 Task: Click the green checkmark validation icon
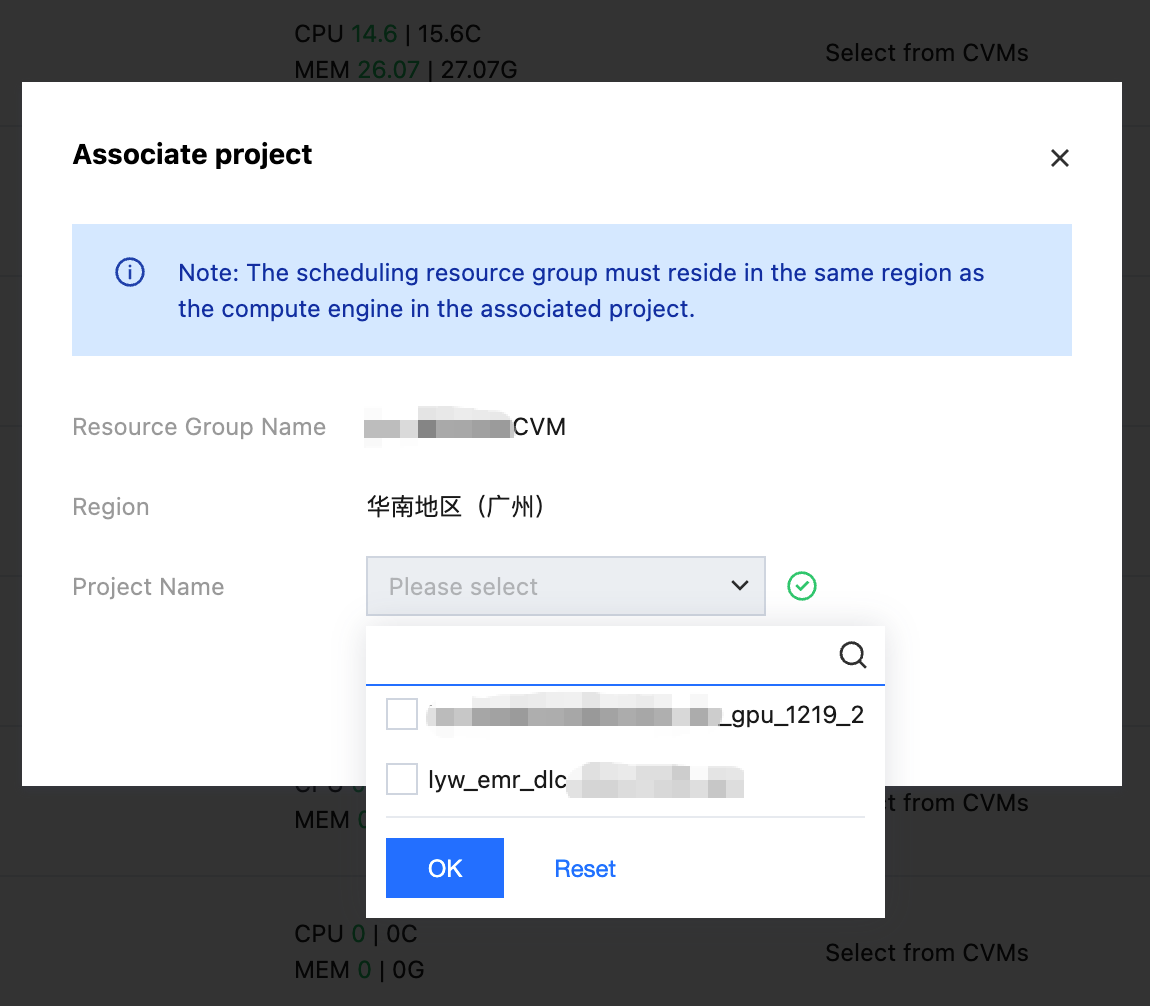pyautogui.click(x=801, y=586)
